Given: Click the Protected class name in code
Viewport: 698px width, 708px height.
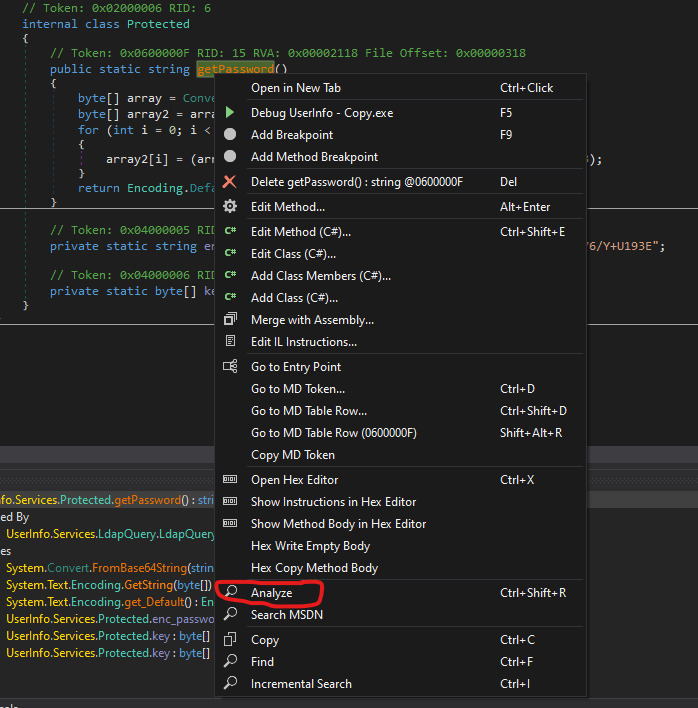Looking at the screenshot, I should pyautogui.click(x=158, y=23).
